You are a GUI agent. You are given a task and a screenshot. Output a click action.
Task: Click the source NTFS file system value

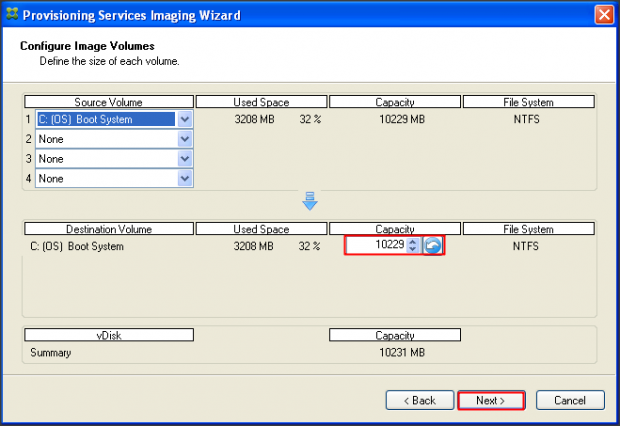click(526, 119)
